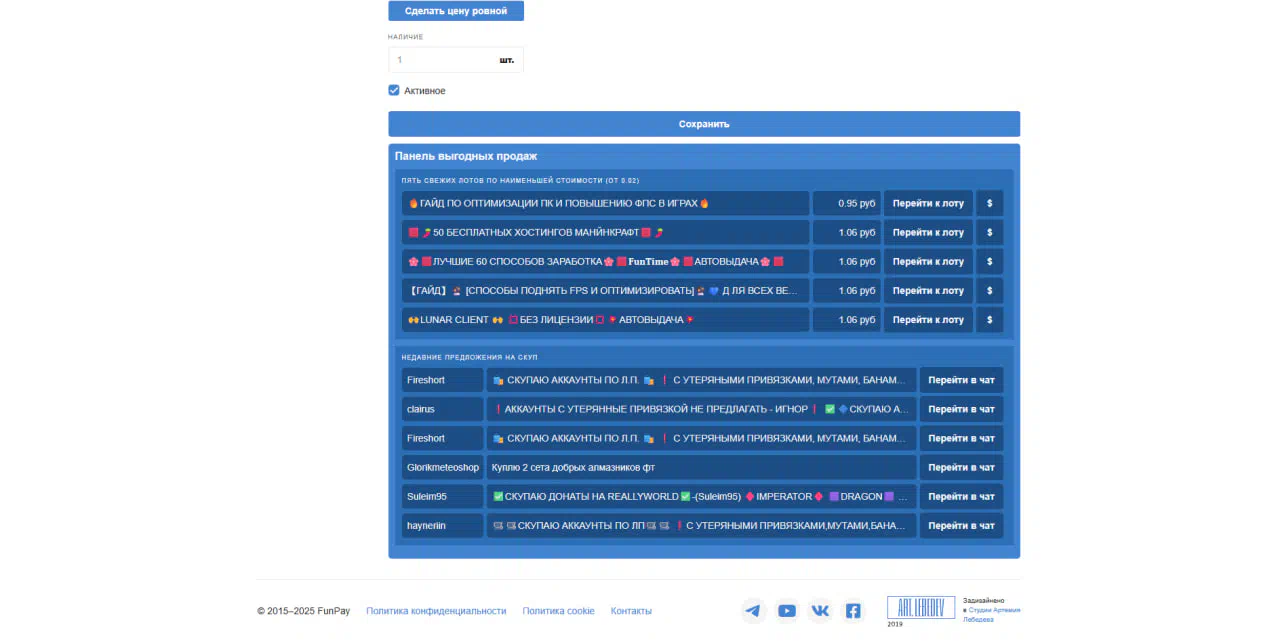Open Политика конфиденциальности link
Viewport: 1280px width, 642px height.
[436, 611]
